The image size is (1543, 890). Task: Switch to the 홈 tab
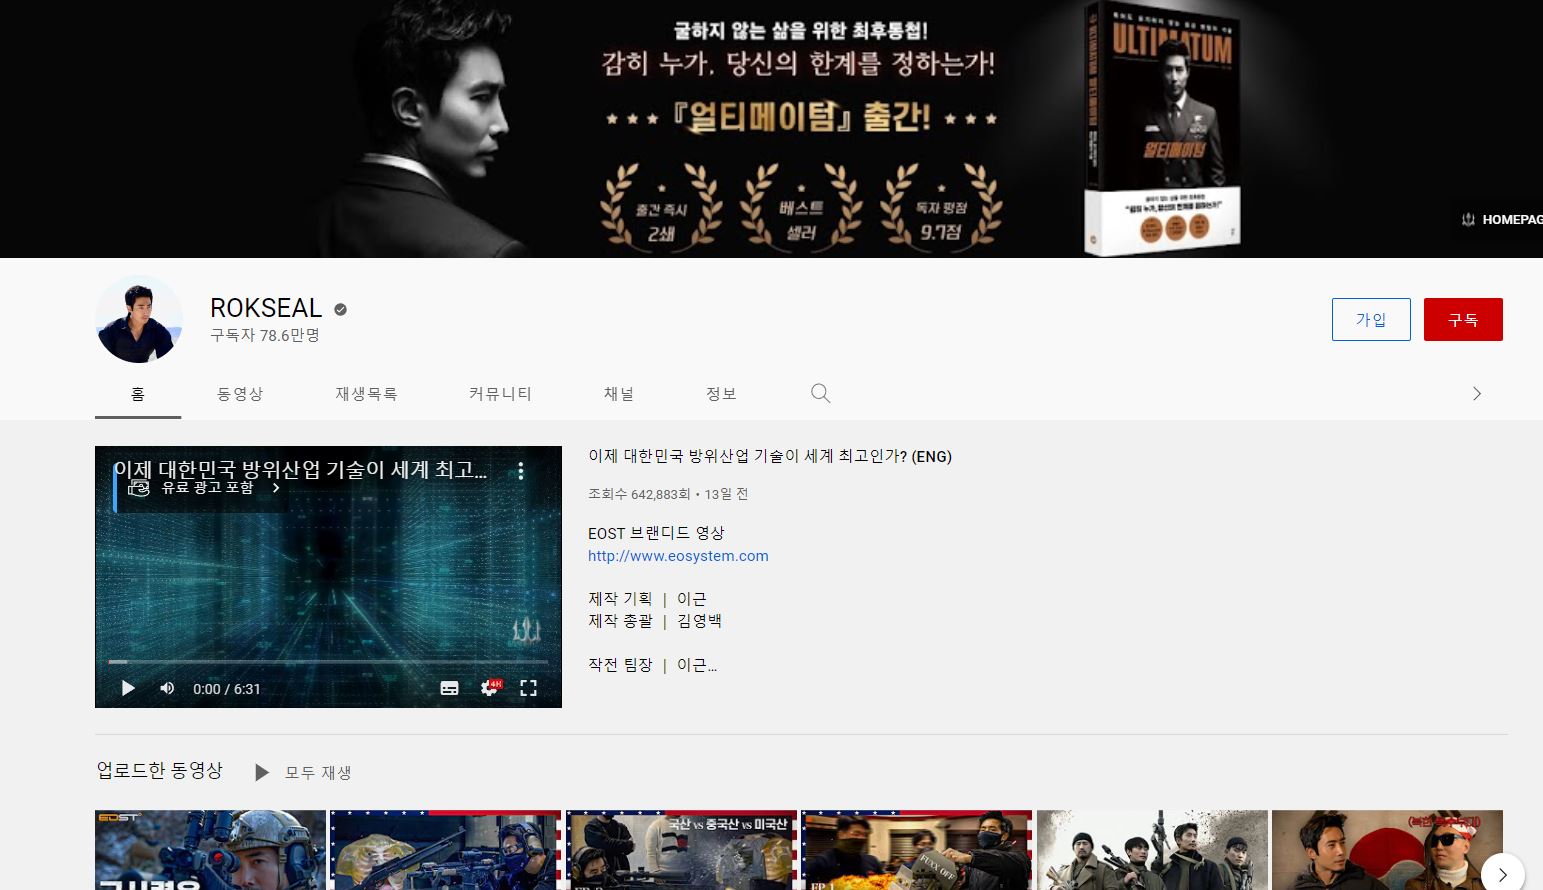point(138,394)
